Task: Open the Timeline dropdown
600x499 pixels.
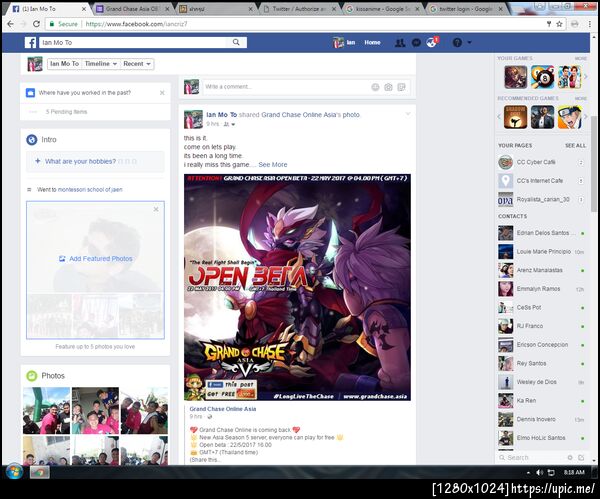Action: coord(101,64)
